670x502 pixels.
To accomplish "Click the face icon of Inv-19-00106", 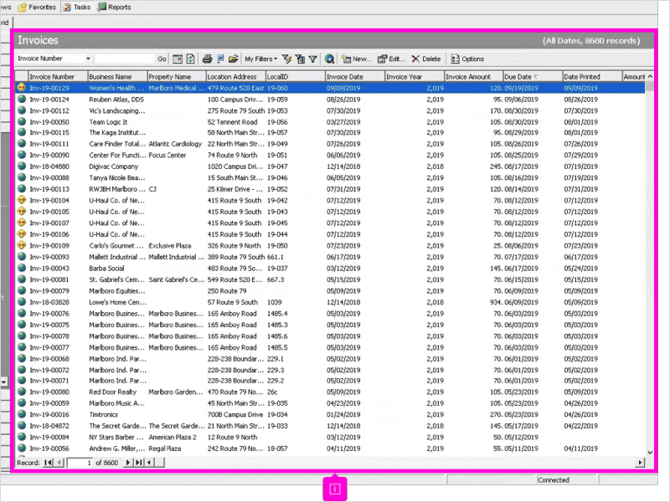I will click(x=21, y=234).
